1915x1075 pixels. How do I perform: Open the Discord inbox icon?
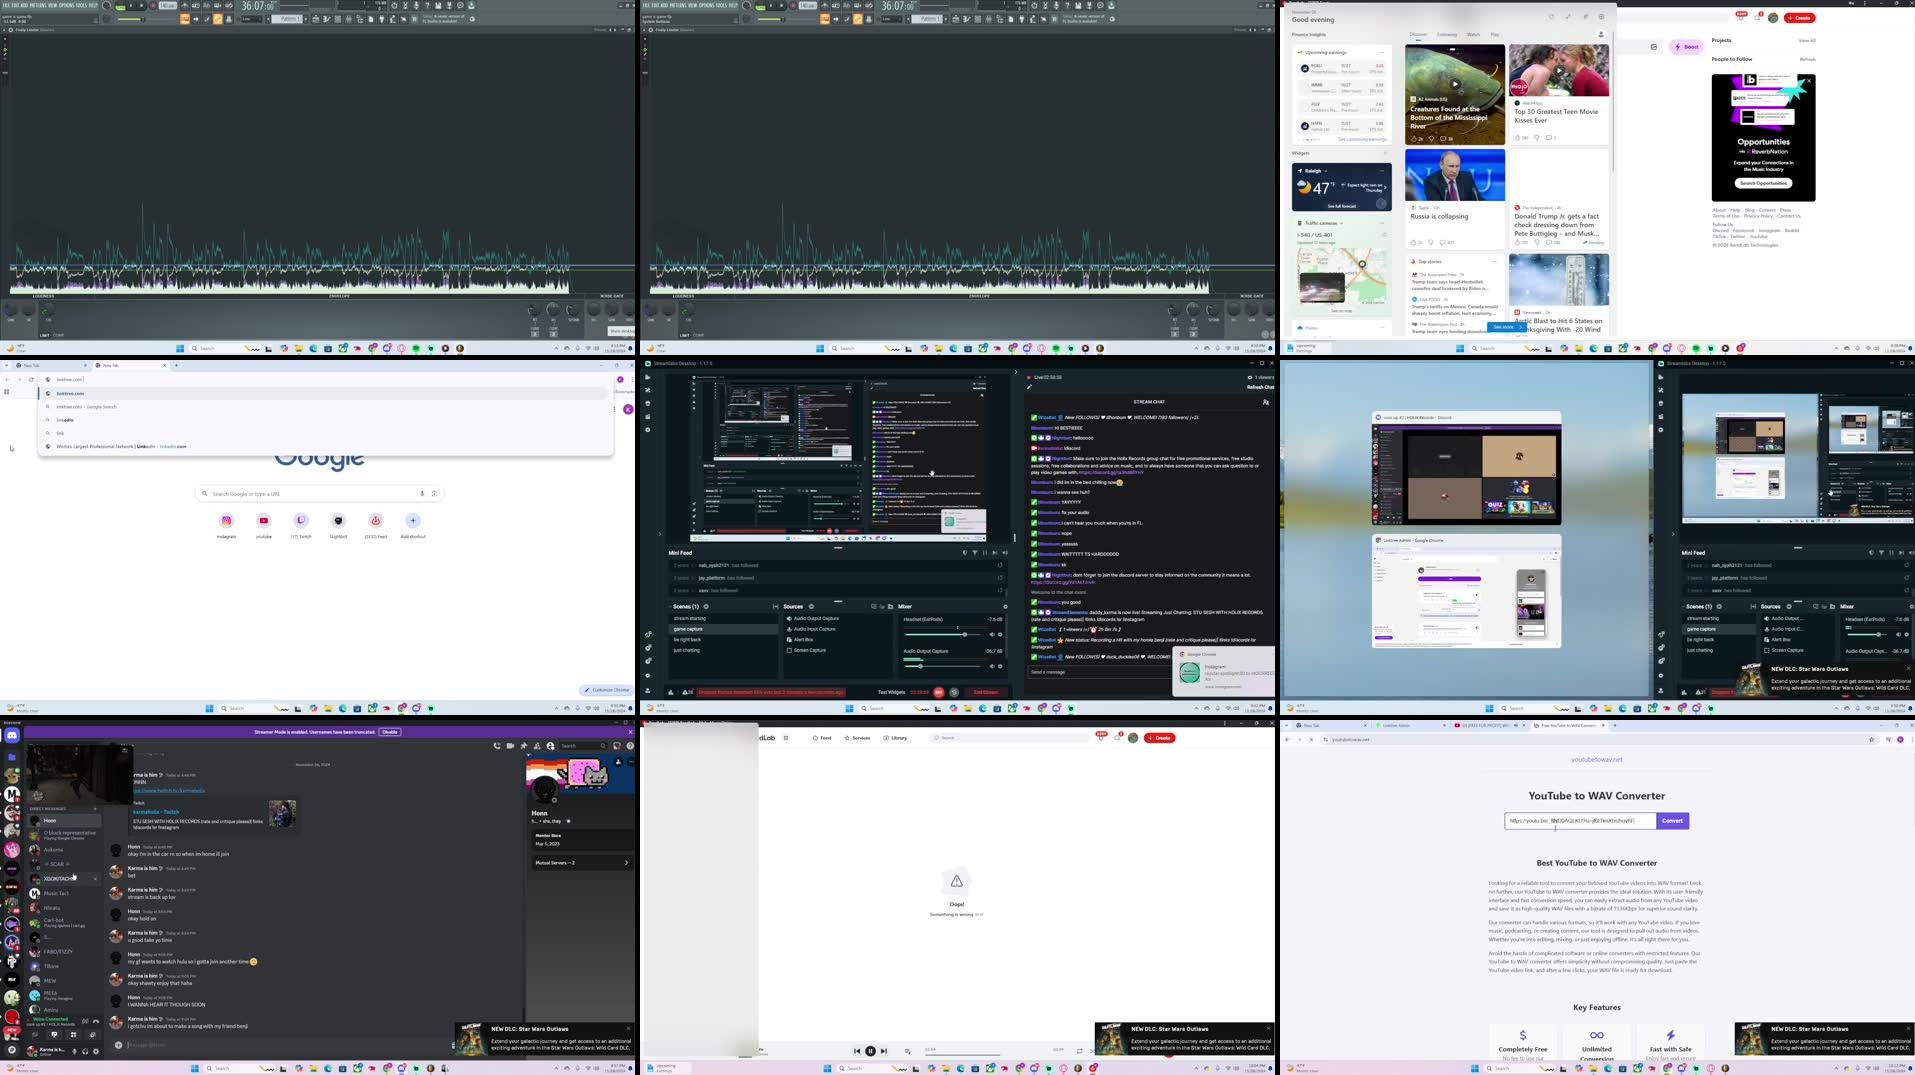[617, 746]
